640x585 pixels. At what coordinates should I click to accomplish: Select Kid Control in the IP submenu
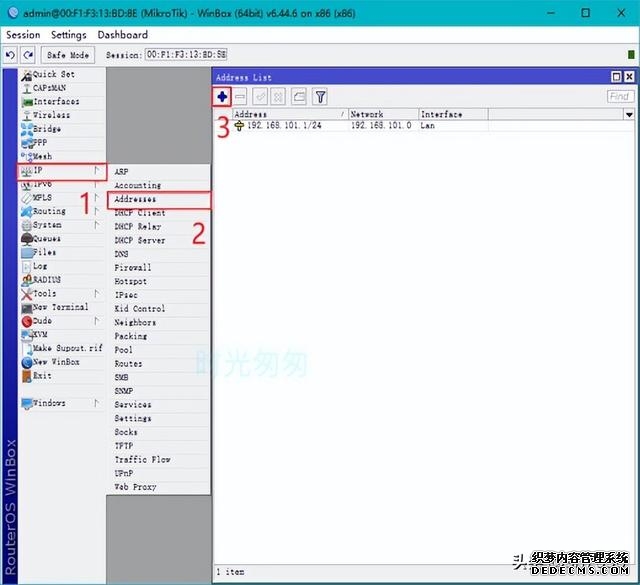coord(160,309)
